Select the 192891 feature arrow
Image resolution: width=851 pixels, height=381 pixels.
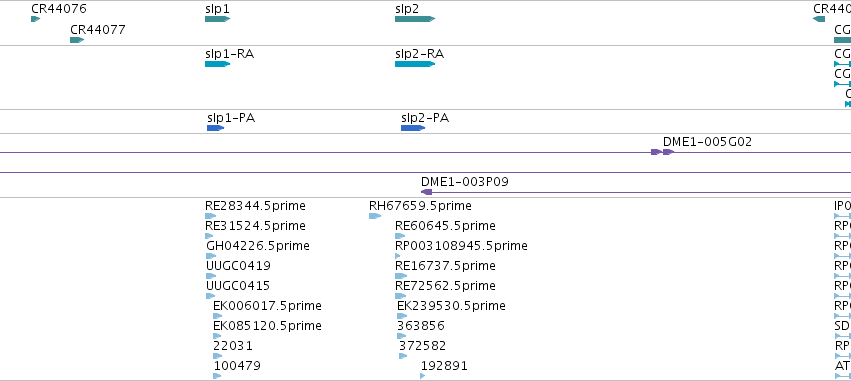click(x=423, y=376)
